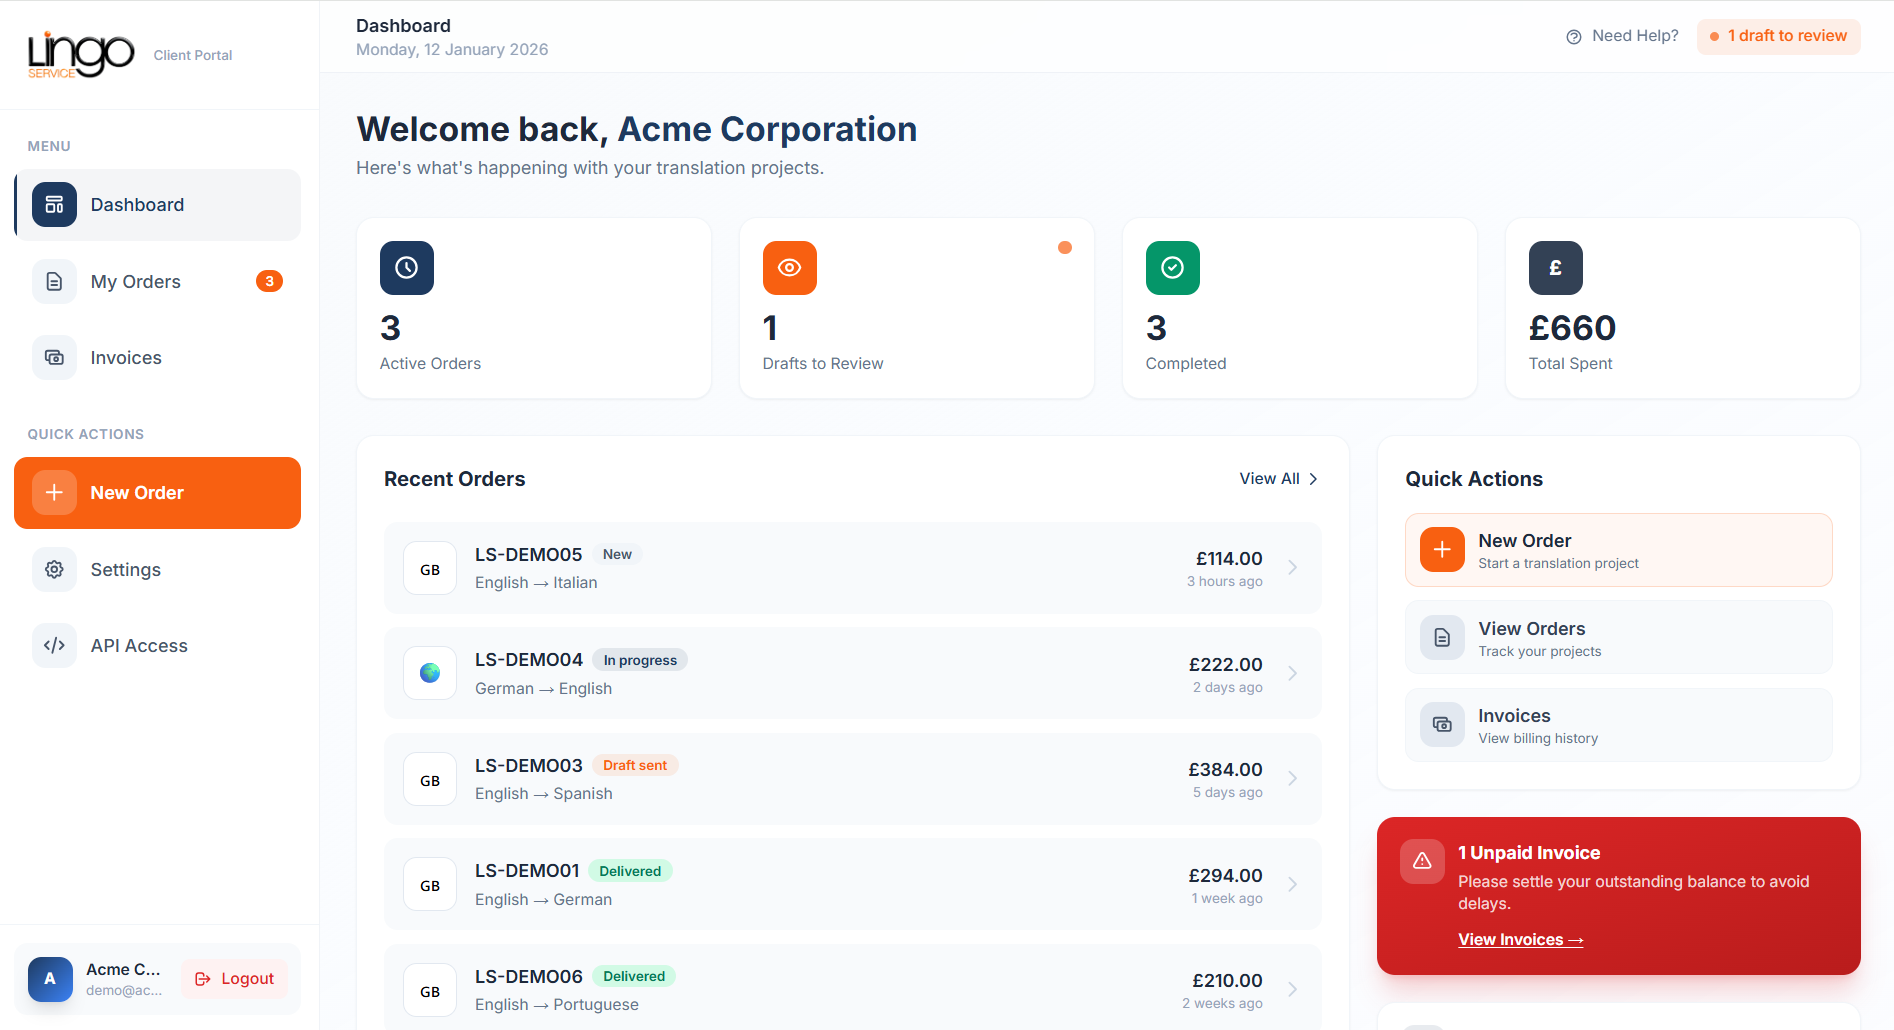Open the Dashboard menu entry
Screen dimensions: 1894x1030
click(x=137, y=204)
